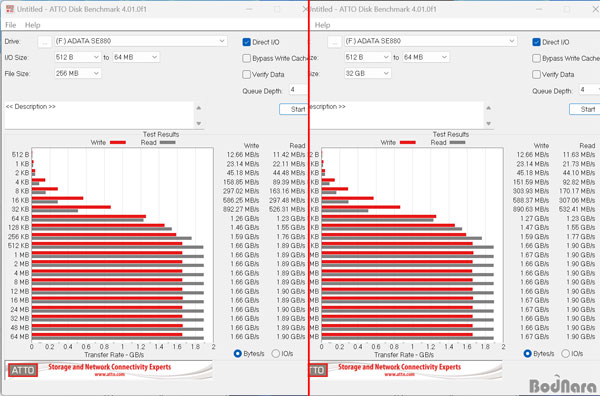Click description scroll down arrow, right window
This screenshot has height=396, width=600.
coord(488,123)
